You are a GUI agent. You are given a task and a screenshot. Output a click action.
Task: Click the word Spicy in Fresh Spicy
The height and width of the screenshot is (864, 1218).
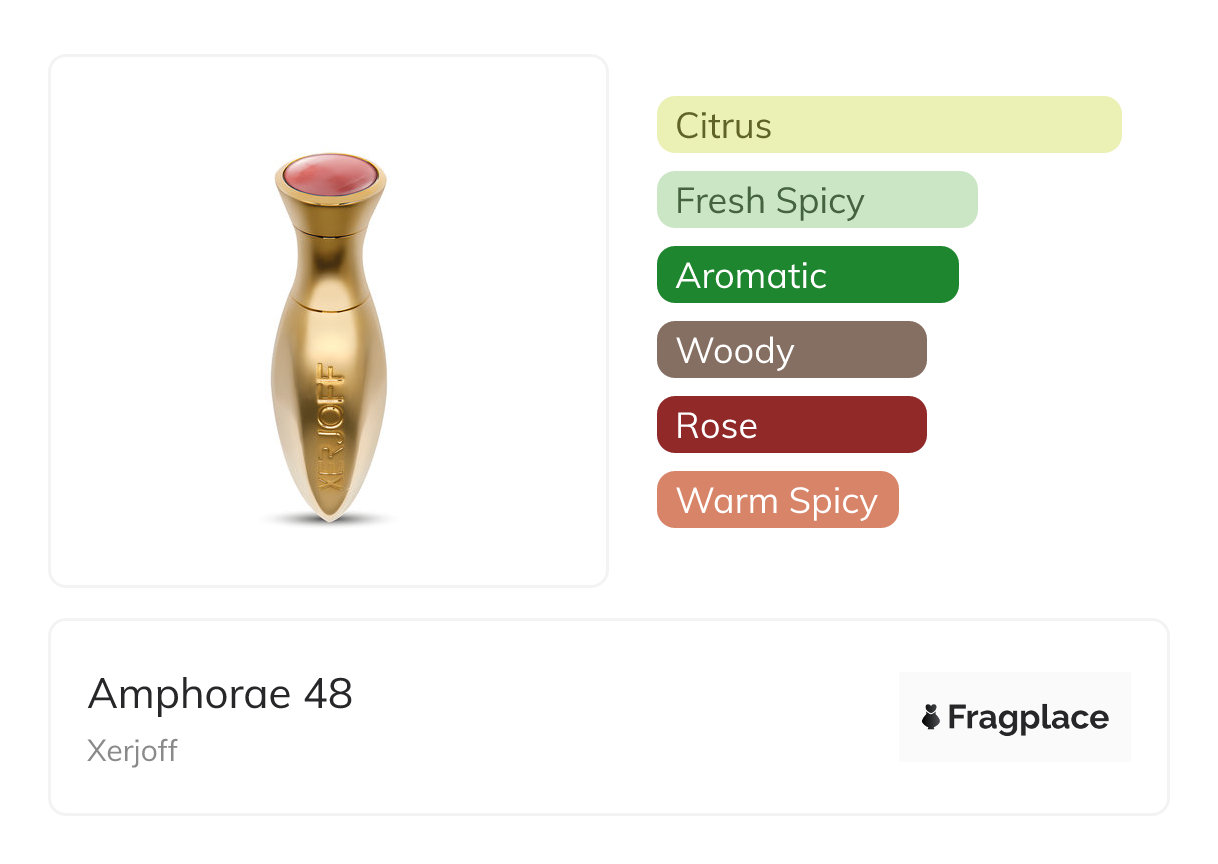point(819,201)
